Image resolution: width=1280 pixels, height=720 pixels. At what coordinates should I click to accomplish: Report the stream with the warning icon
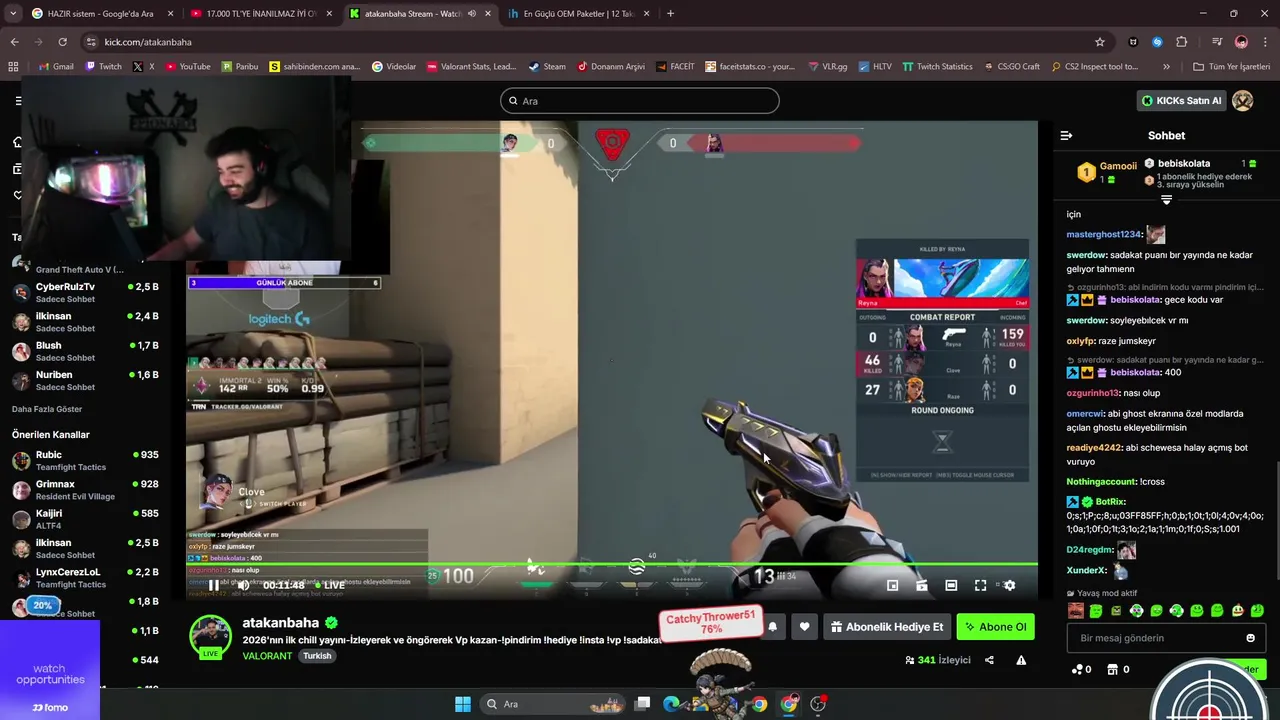(x=1021, y=660)
